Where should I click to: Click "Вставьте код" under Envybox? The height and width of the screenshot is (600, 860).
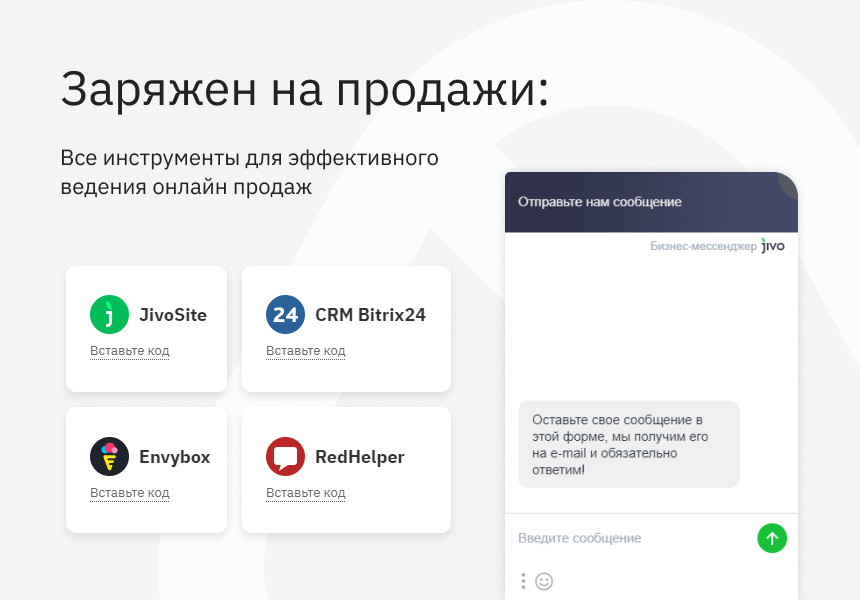click(x=130, y=493)
